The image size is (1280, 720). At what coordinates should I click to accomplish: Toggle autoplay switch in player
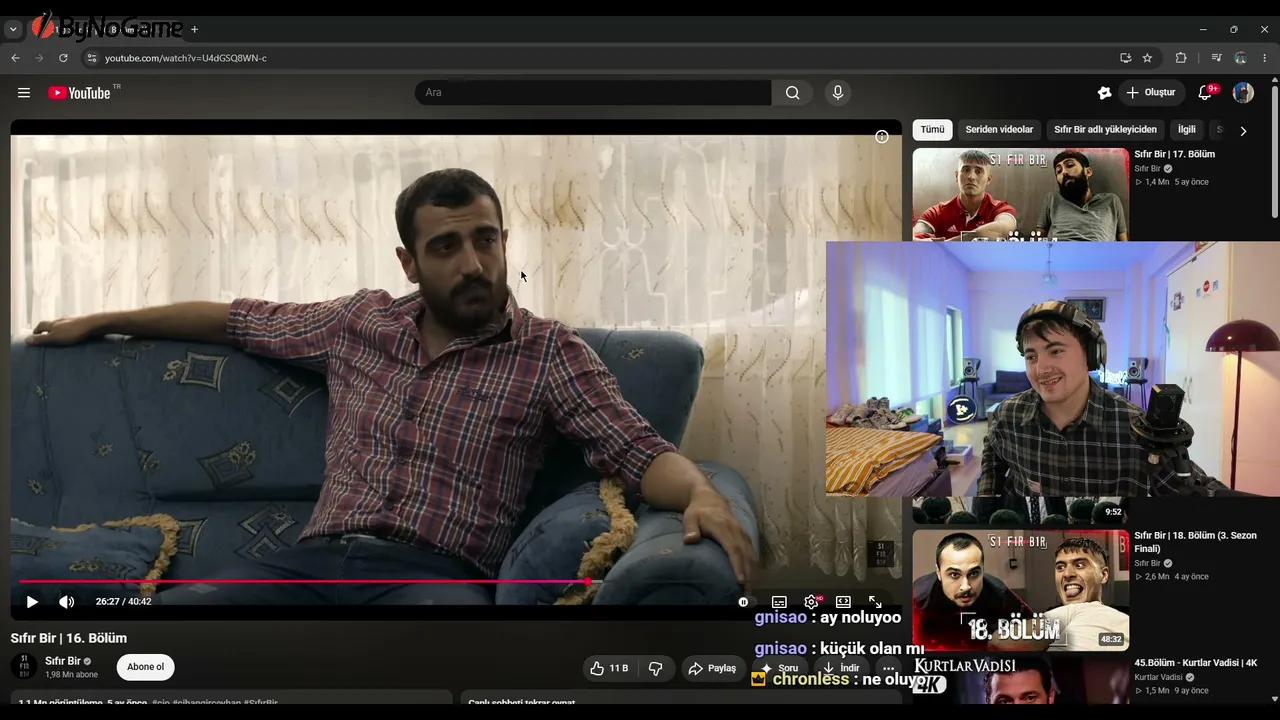pyautogui.click(x=743, y=602)
